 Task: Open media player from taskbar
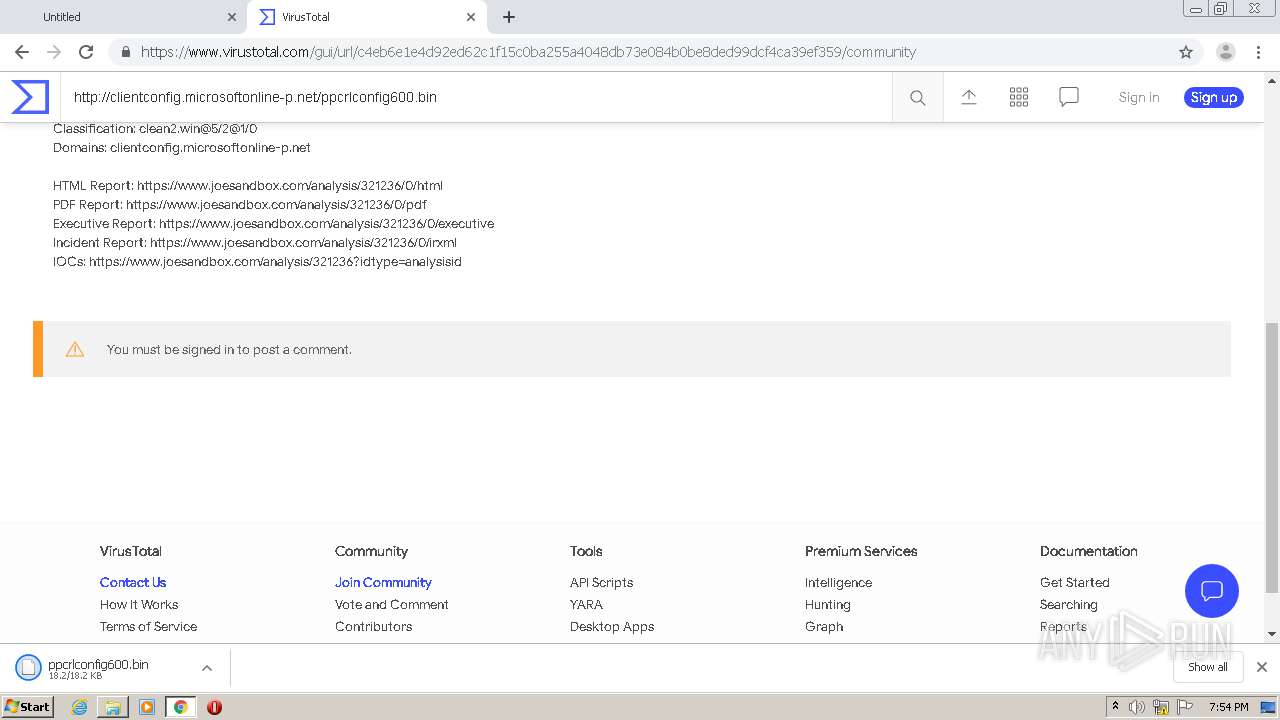(147, 707)
